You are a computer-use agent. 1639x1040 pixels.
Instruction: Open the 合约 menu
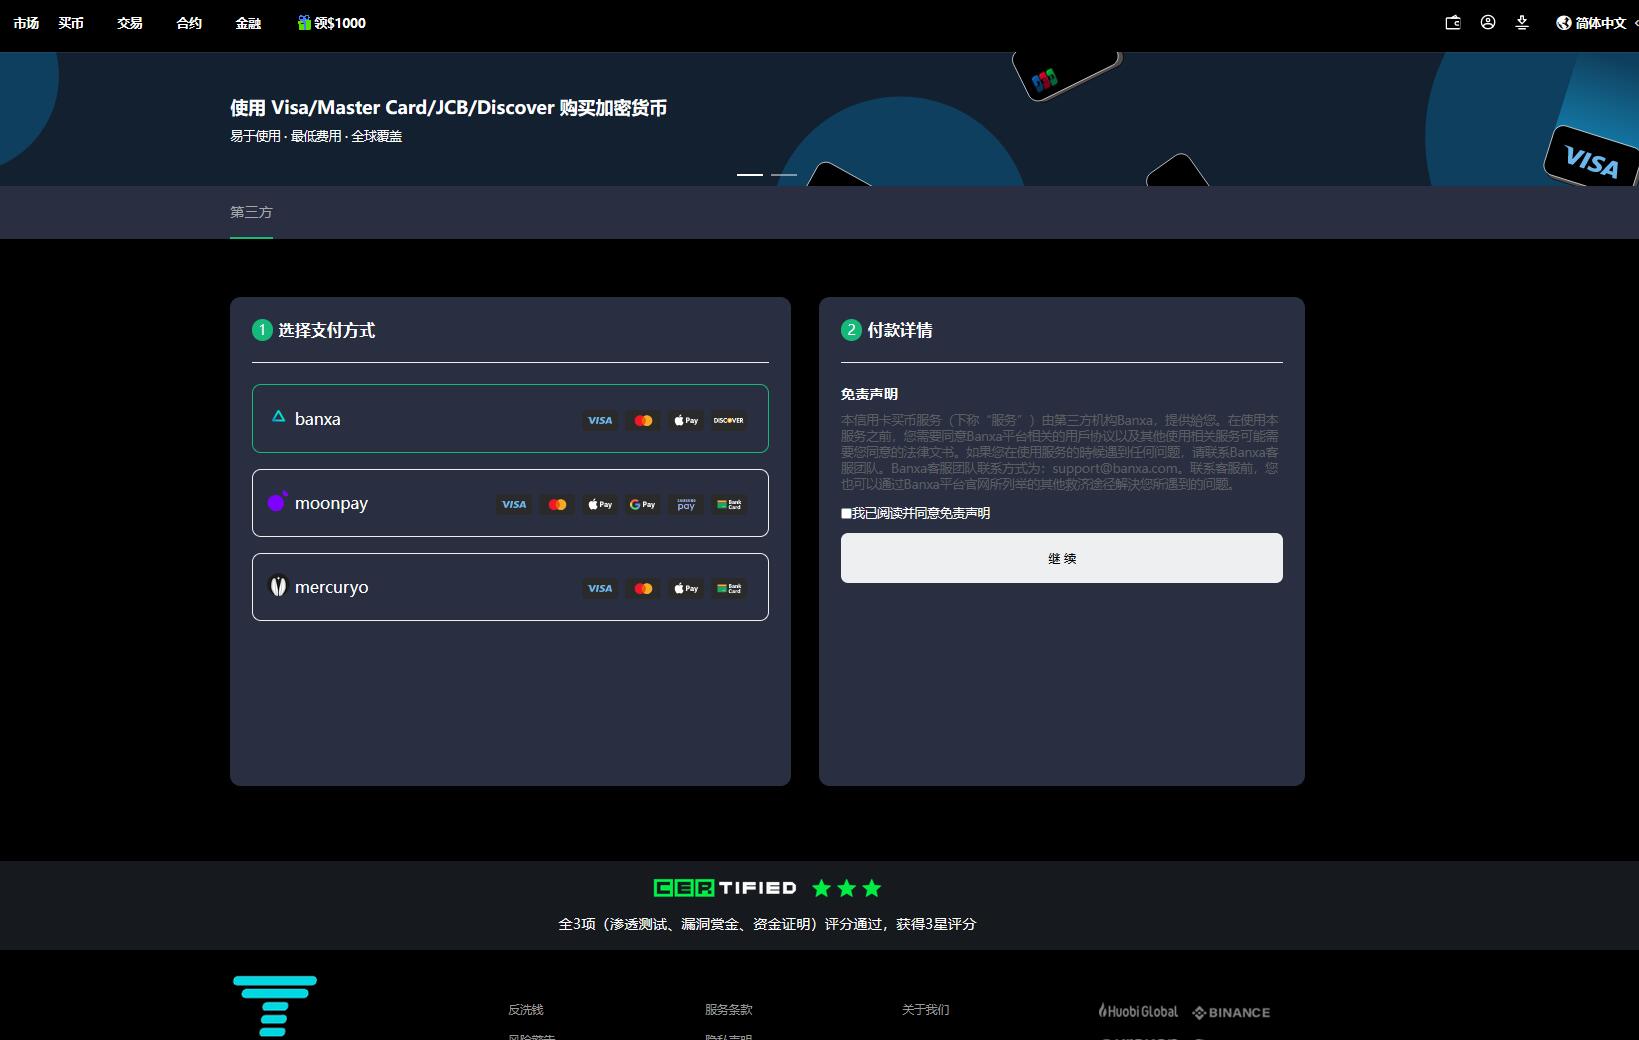point(189,23)
